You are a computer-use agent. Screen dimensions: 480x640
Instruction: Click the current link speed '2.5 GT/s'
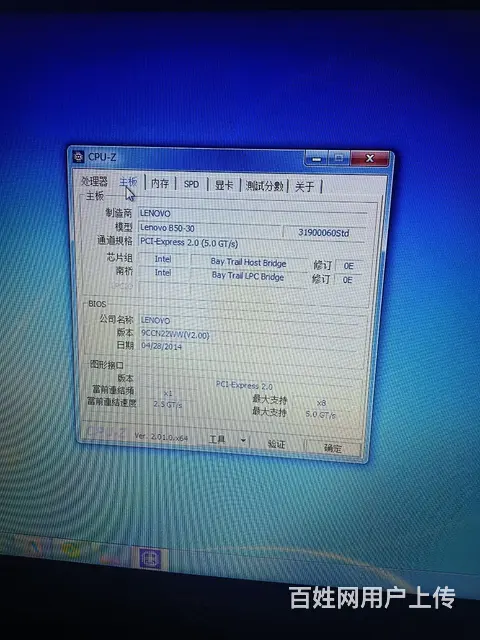pos(168,404)
